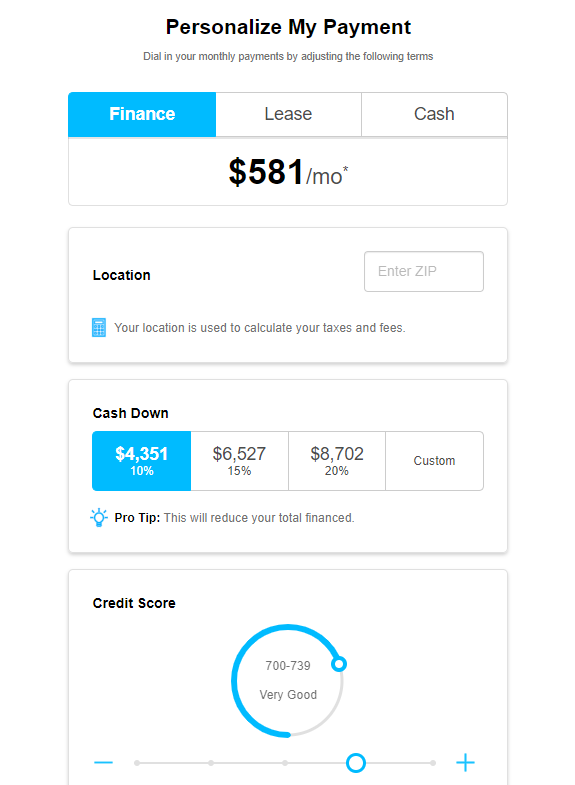
Task: Click the second dot on credit score slider
Action: (211, 763)
